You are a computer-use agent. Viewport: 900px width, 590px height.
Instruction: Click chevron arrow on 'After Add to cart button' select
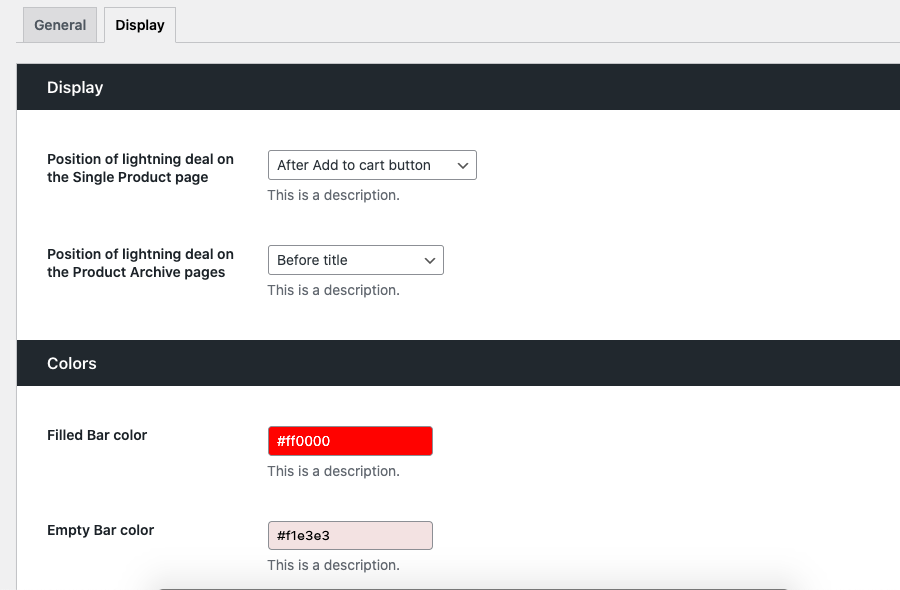point(462,165)
